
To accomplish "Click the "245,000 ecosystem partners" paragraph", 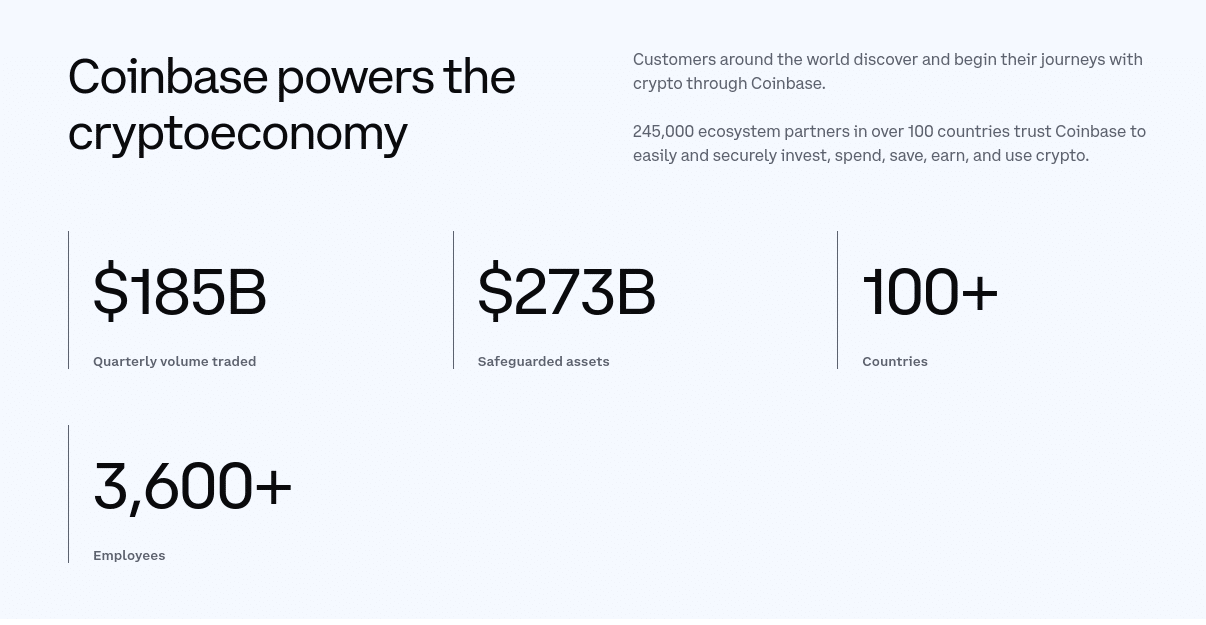I will click(889, 143).
